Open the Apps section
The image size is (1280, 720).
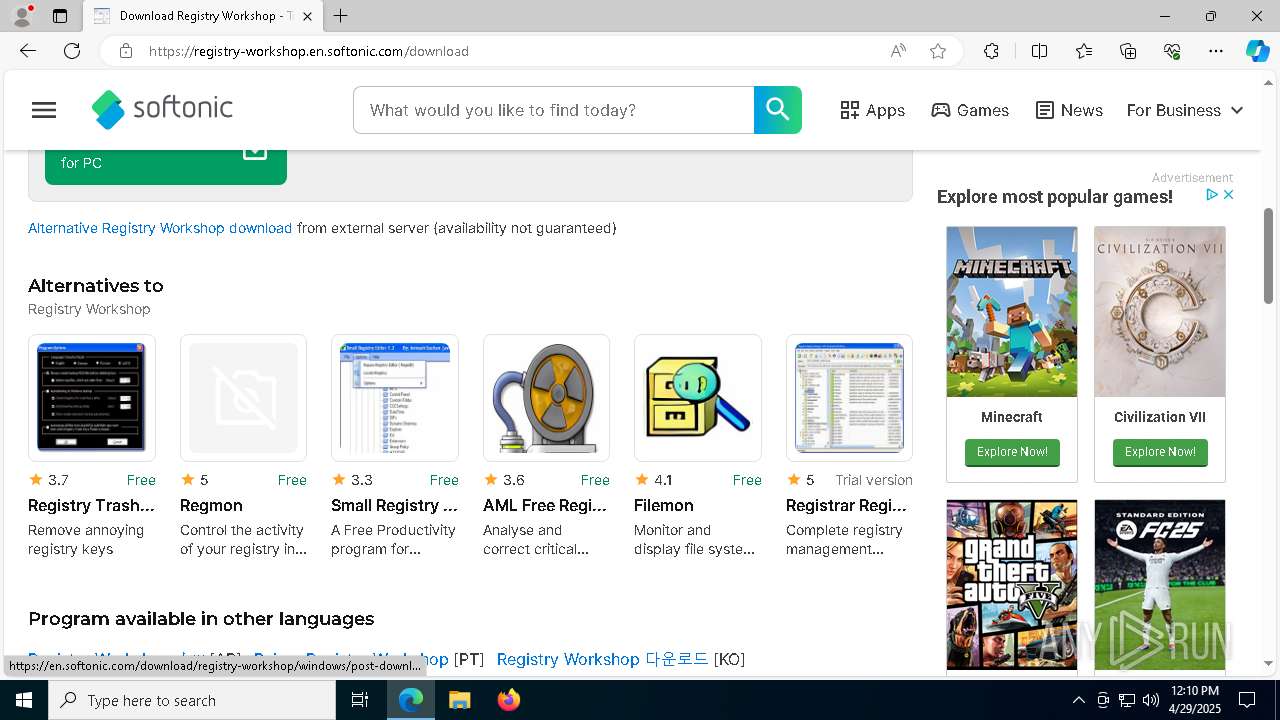[873, 110]
